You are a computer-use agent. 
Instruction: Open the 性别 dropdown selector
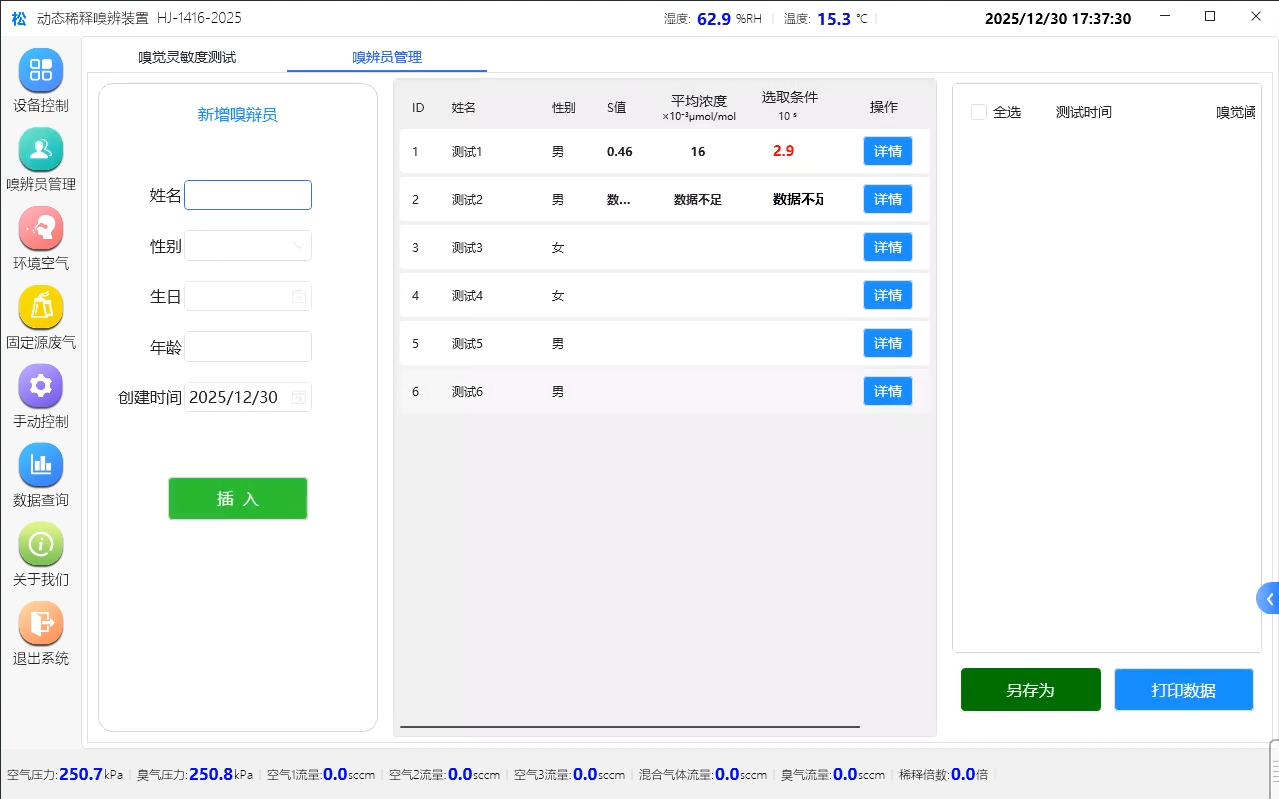[247, 245]
